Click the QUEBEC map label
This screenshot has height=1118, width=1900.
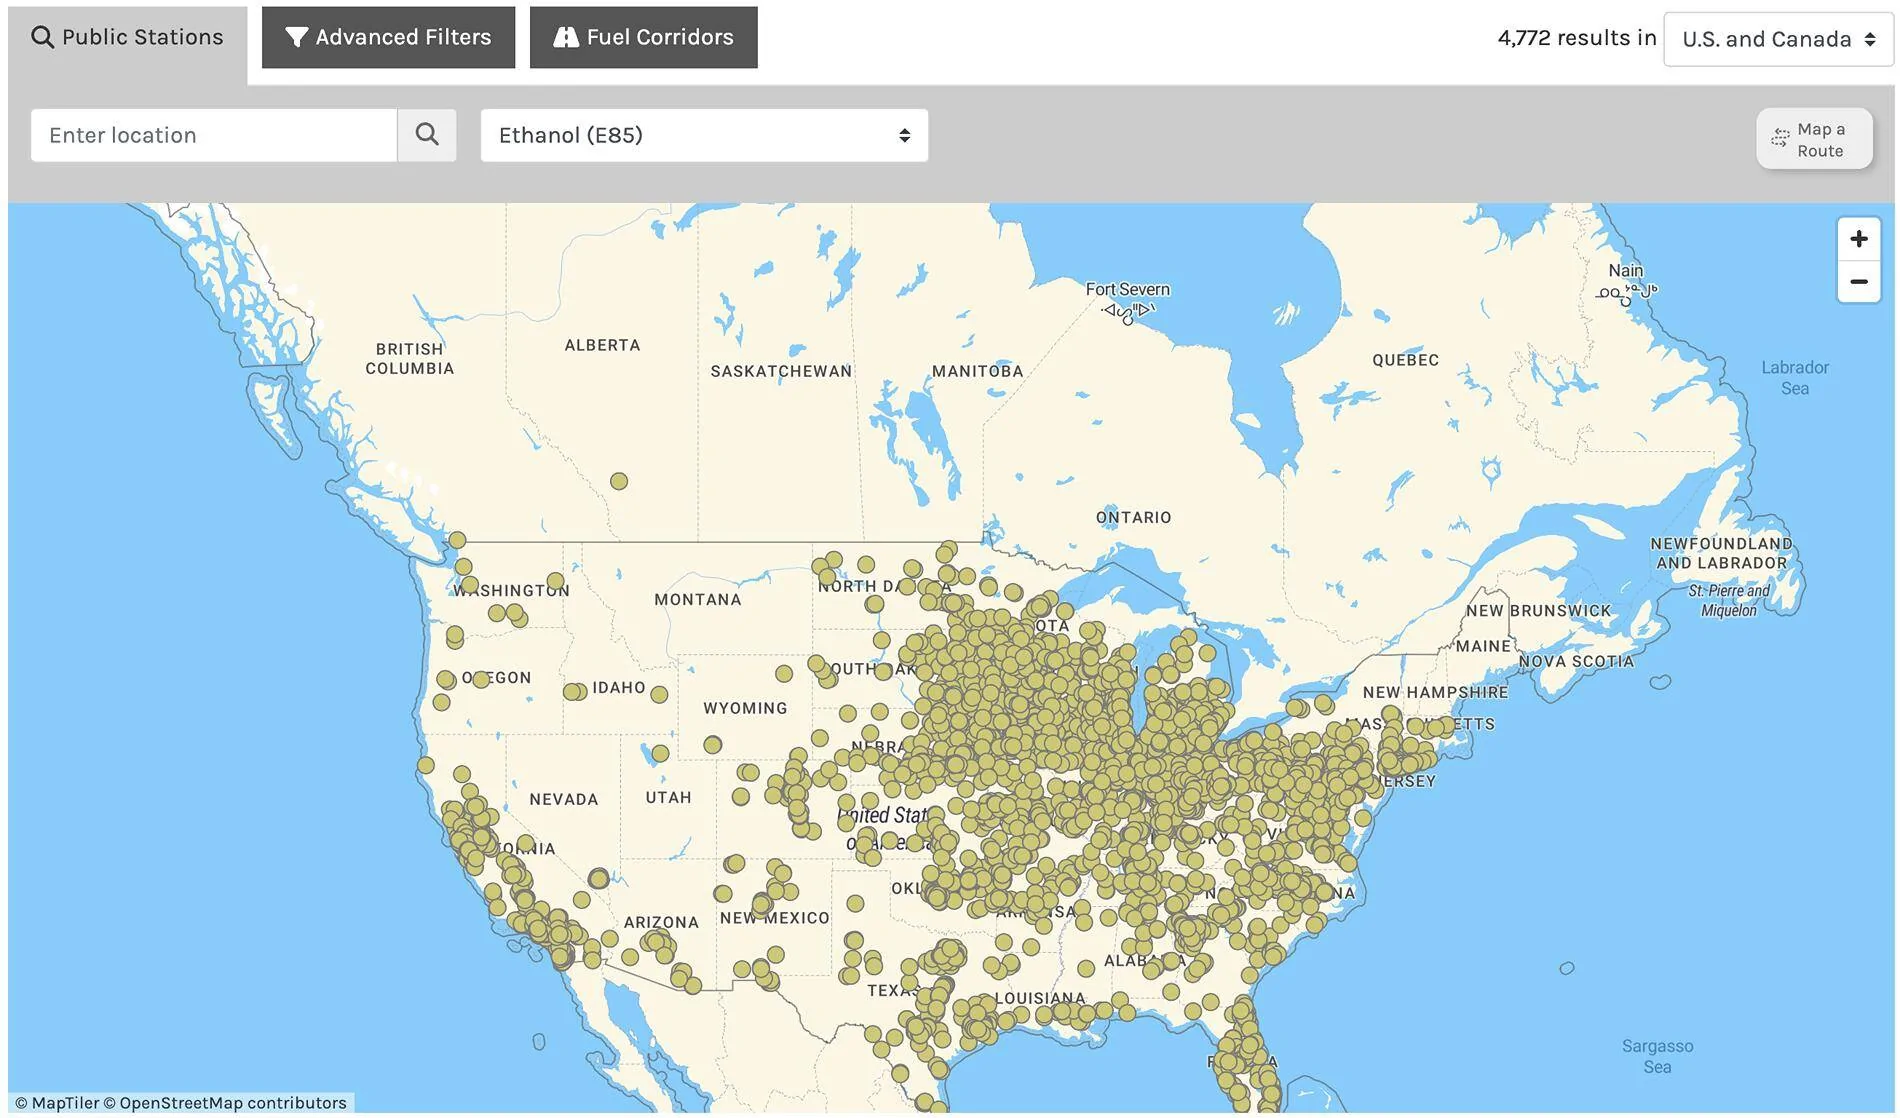pos(1405,360)
